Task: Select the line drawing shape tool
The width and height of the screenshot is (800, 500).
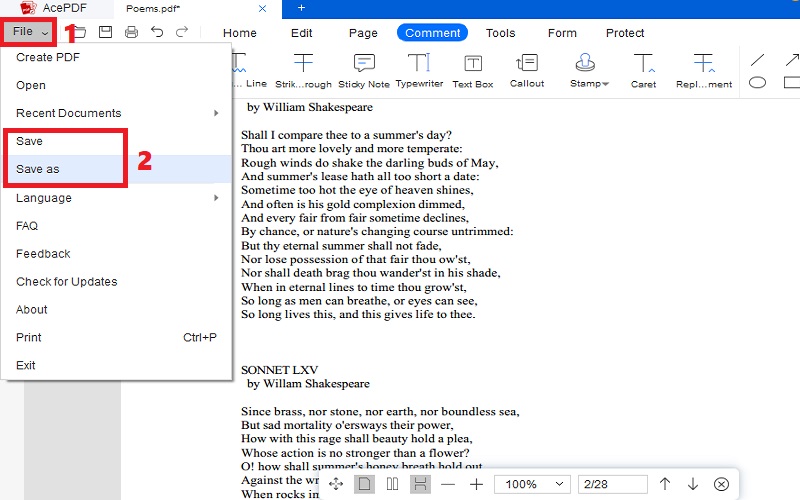Action: [758, 60]
